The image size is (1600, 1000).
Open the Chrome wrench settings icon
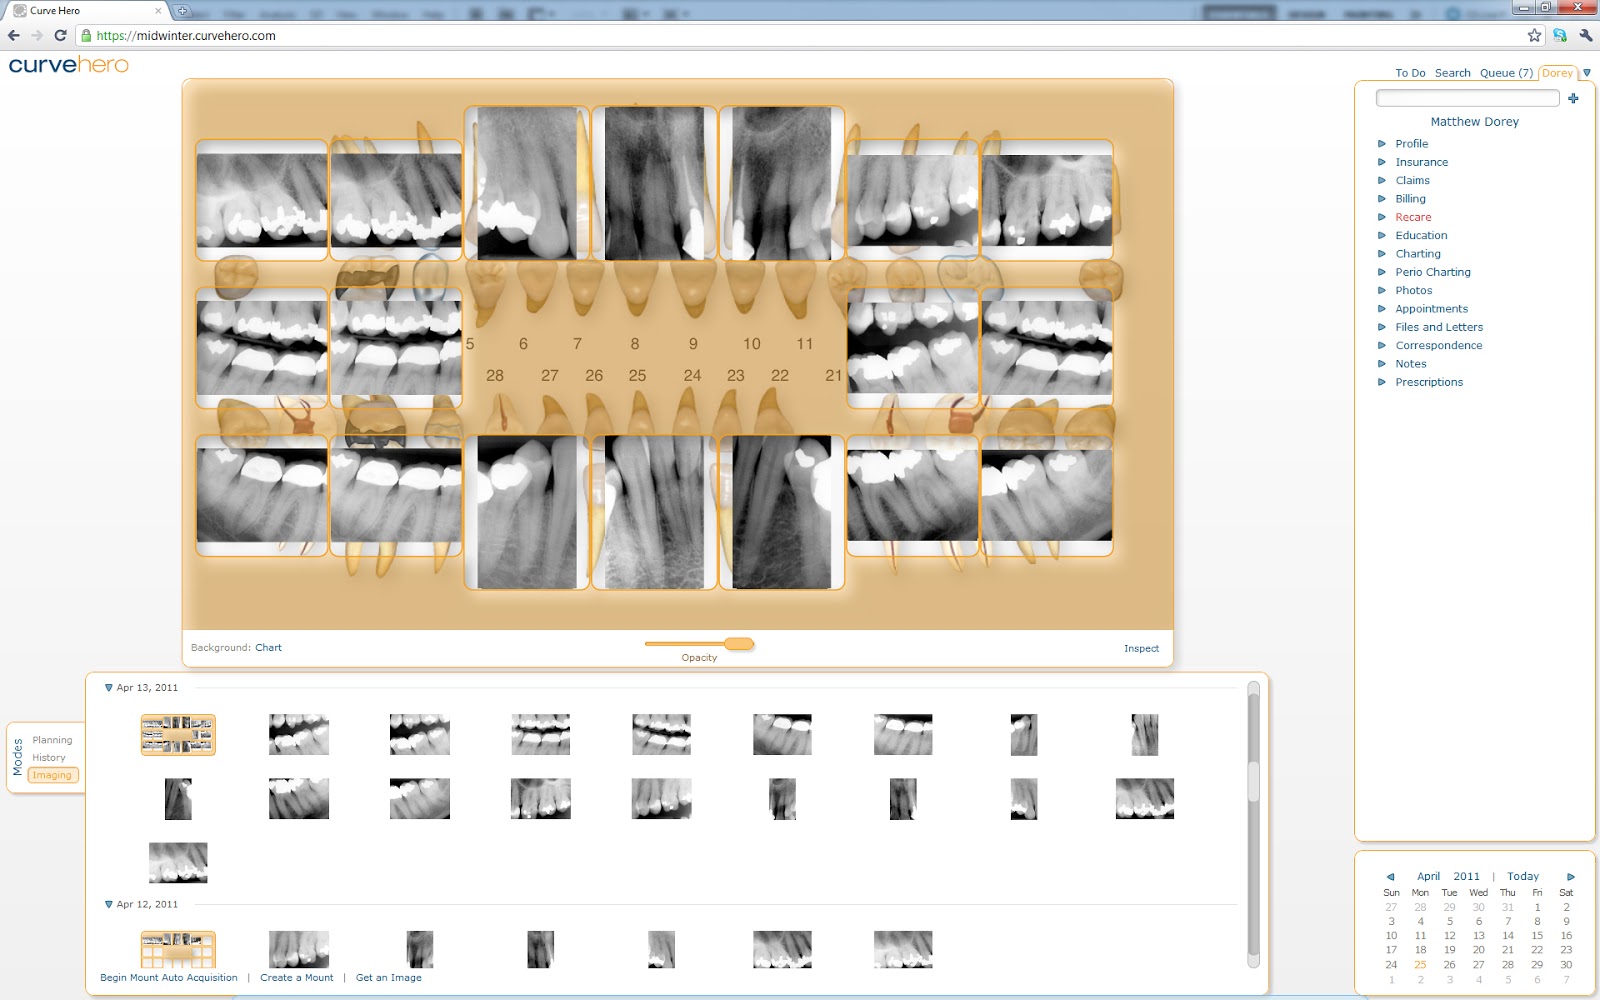[x=1588, y=33]
